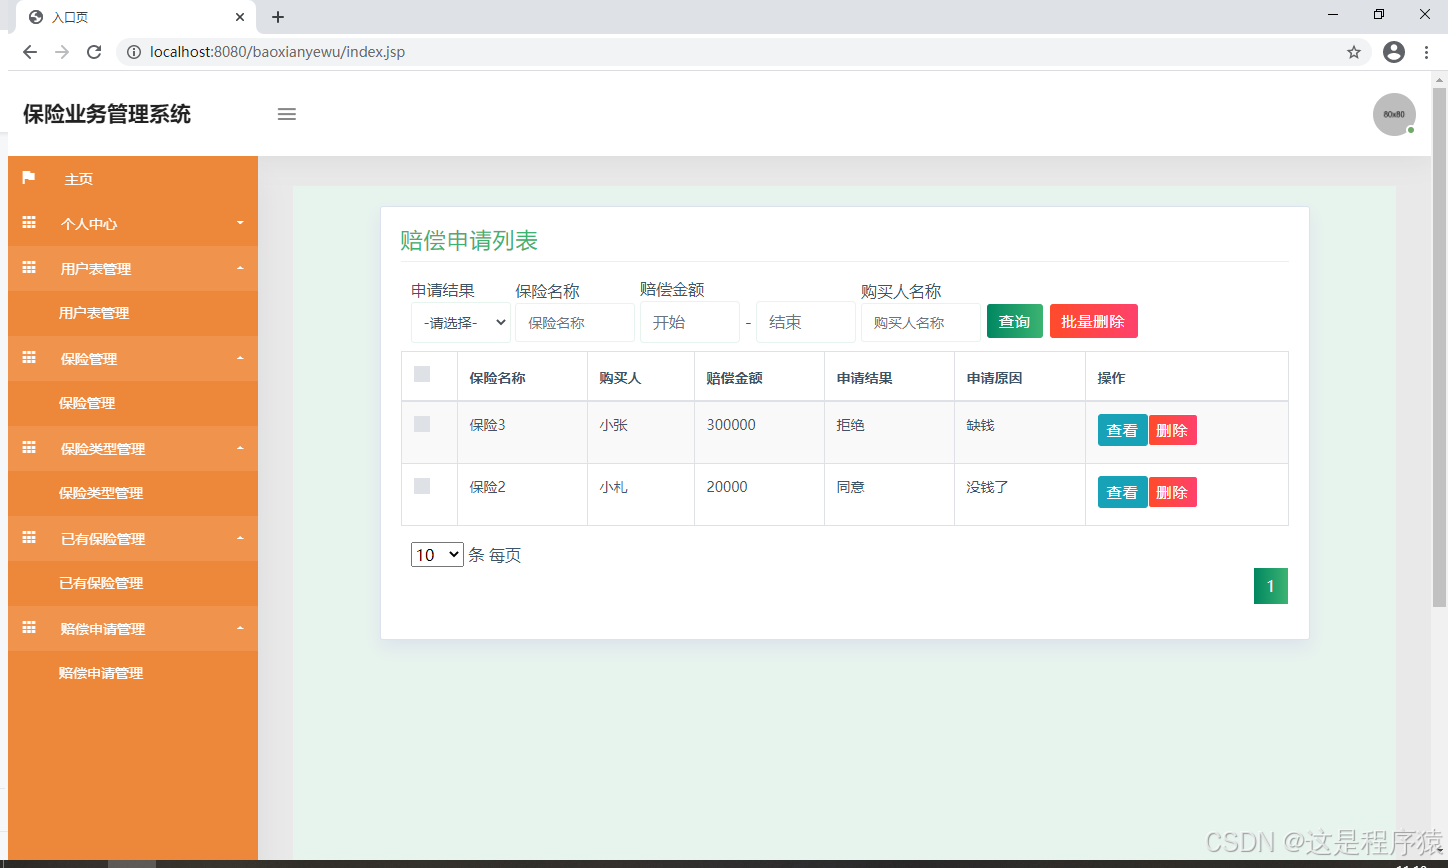1448x868 pixels.
Task: Click the flag icon next to 主页
Action: point(29,178)
